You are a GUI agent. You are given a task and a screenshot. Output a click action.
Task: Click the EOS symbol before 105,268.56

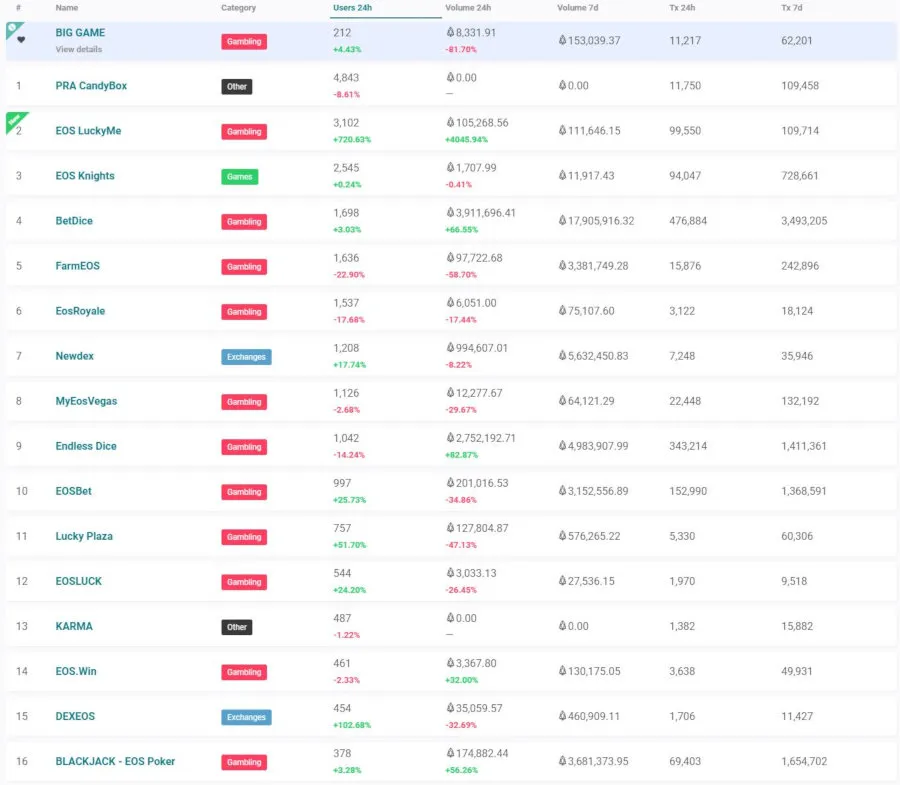tap(451, 122)
